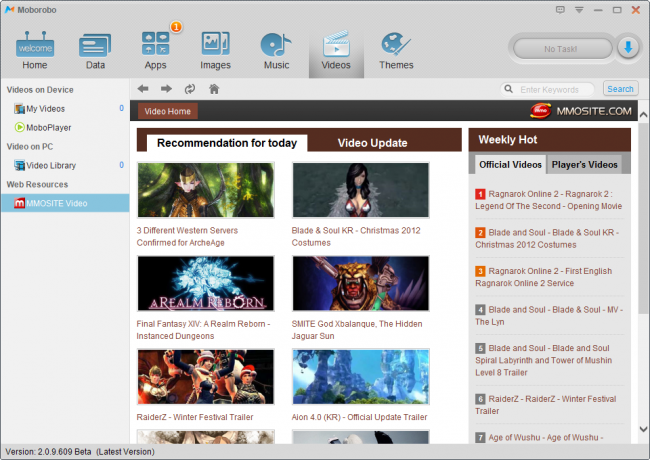
Task: Click the magnifier search icon
Action: coord(509,89)
